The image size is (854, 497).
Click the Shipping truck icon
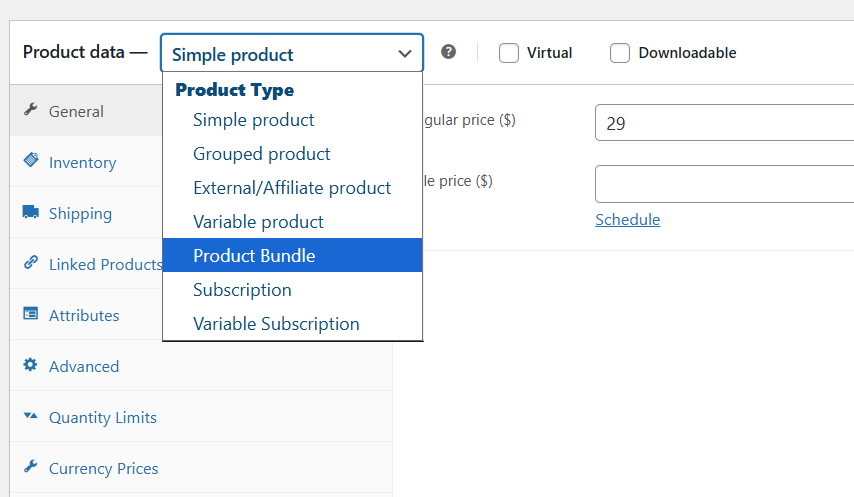pyautogui.click(x=30, y=211)
